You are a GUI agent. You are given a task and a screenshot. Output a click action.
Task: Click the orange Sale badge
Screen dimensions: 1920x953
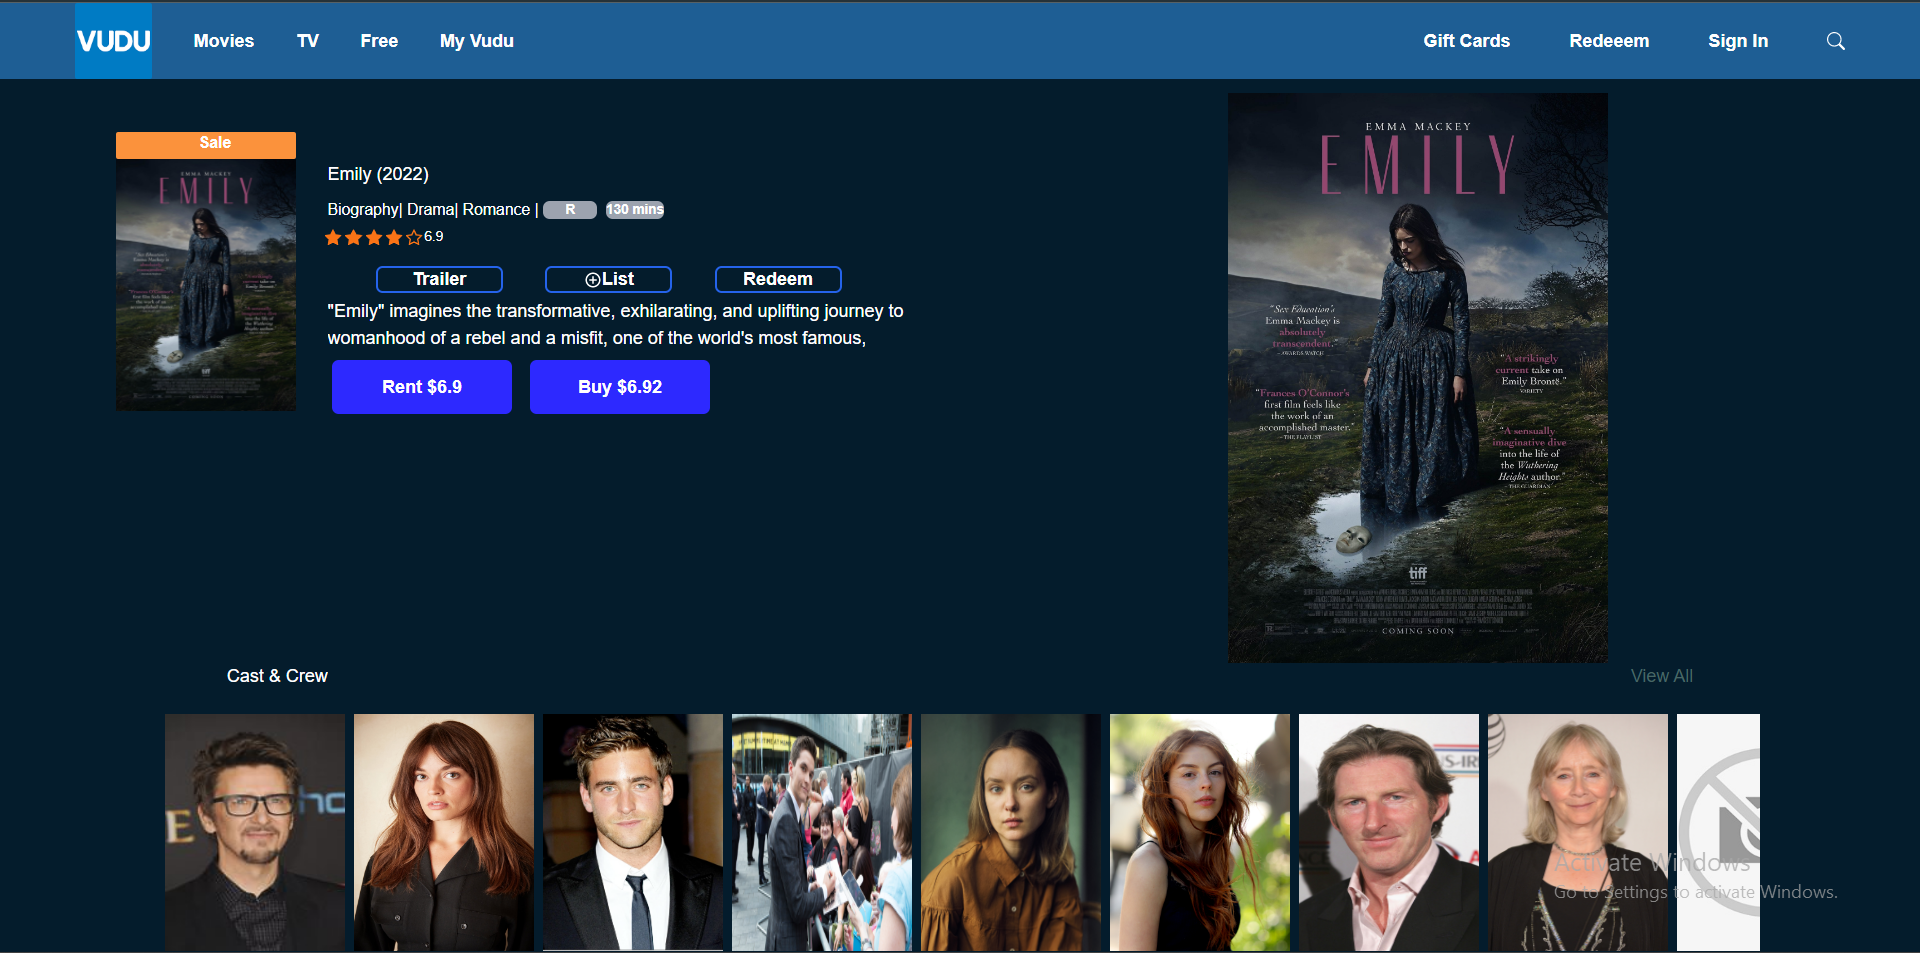tap(206, 145)
